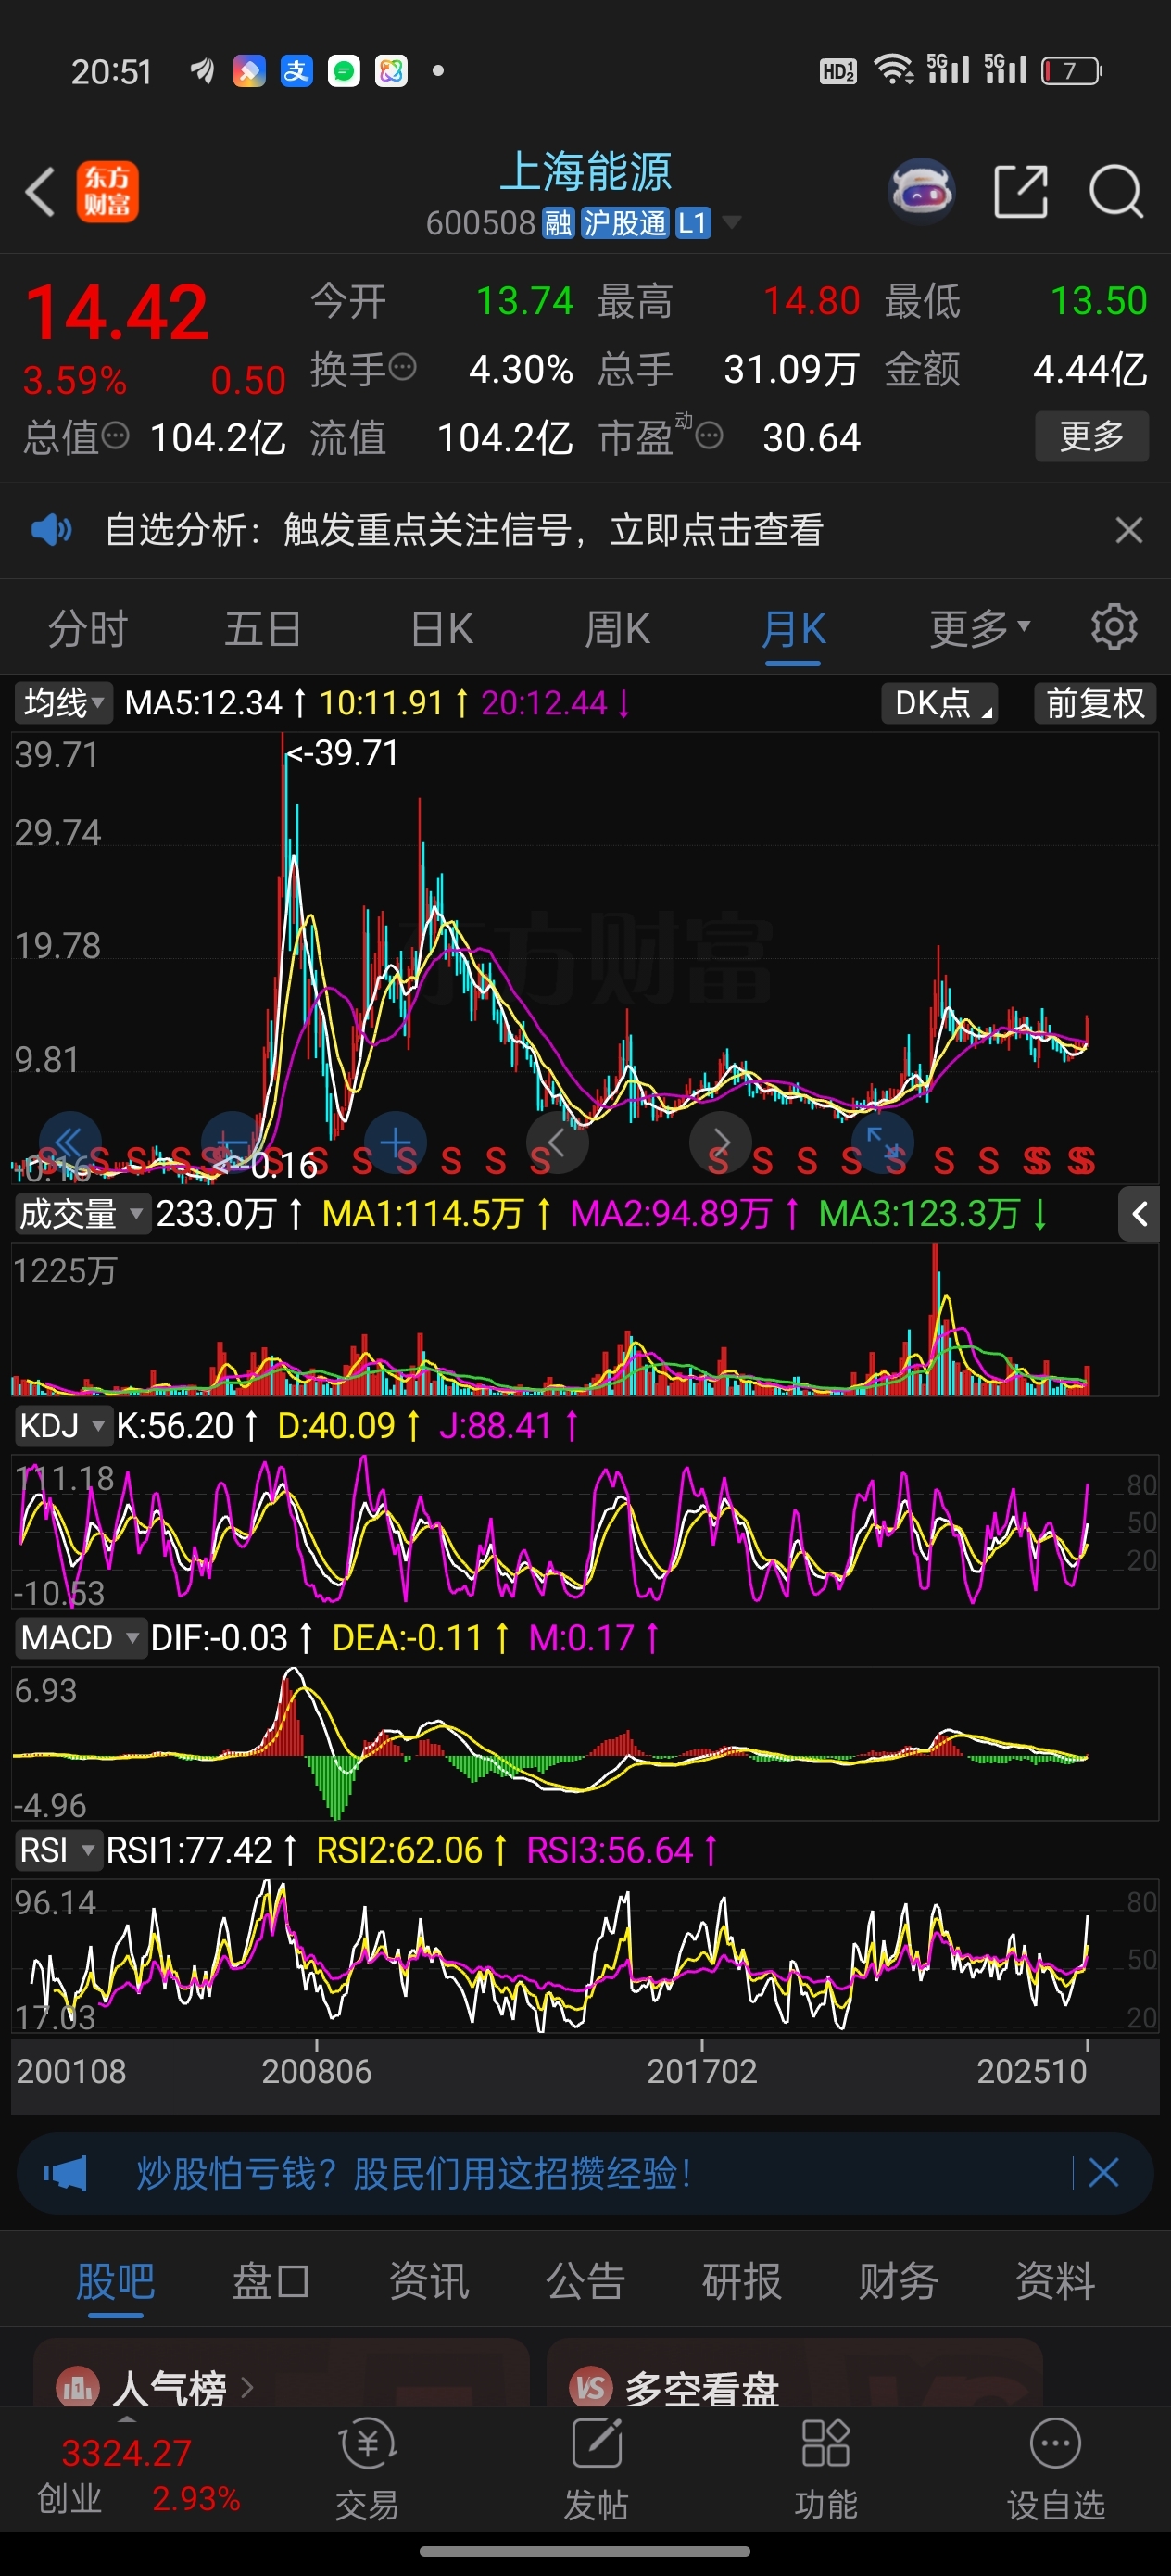Open 交易 trade icon
1171x2576 pixels.
point(367,2443)
